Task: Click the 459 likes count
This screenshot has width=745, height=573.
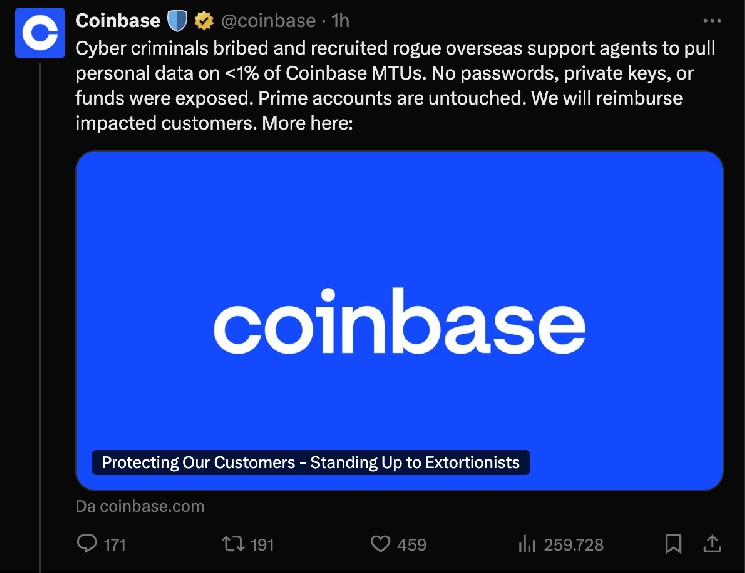Action: coord(411,545)
